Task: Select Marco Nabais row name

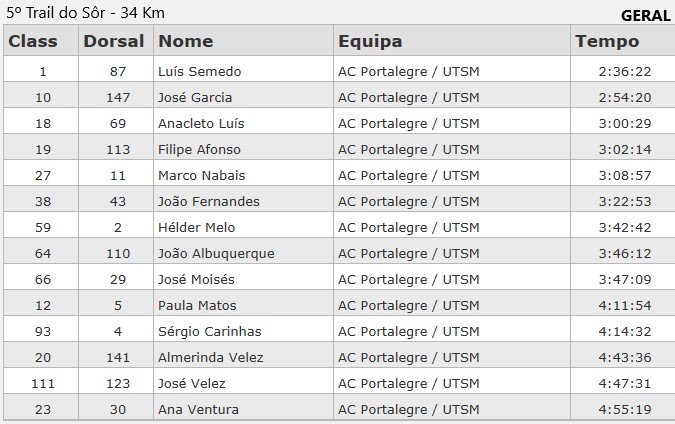Action: (x=201, y=175)
